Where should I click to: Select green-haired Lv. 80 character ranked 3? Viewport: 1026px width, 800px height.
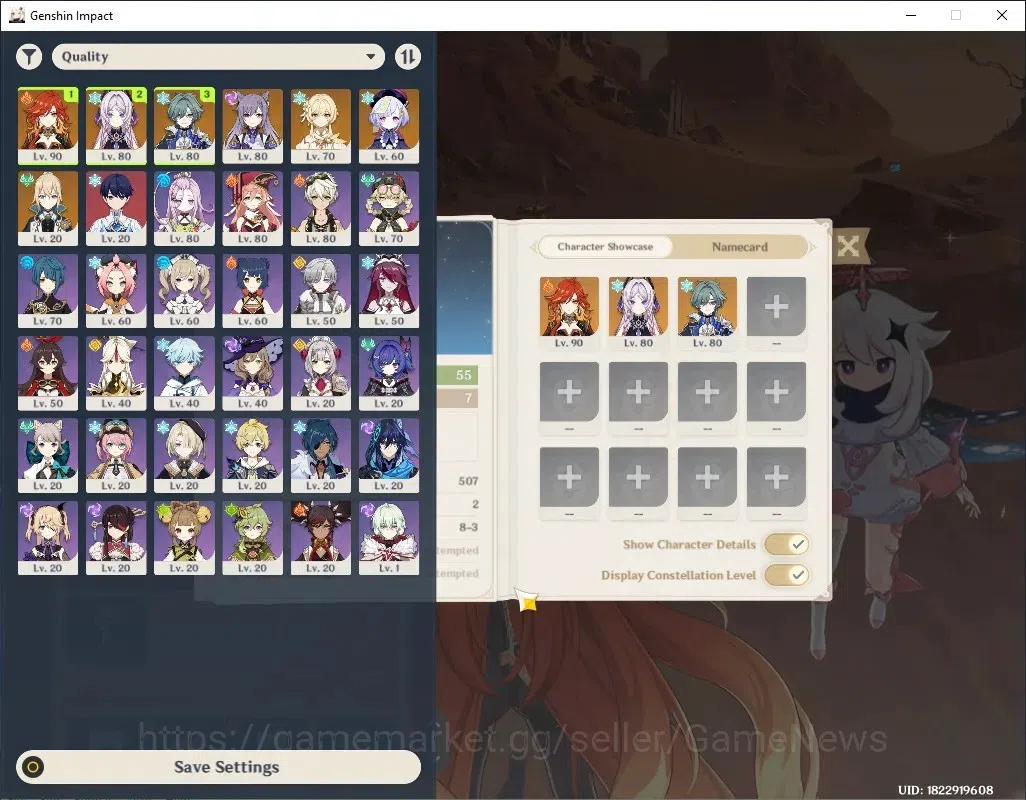point(184,126)
